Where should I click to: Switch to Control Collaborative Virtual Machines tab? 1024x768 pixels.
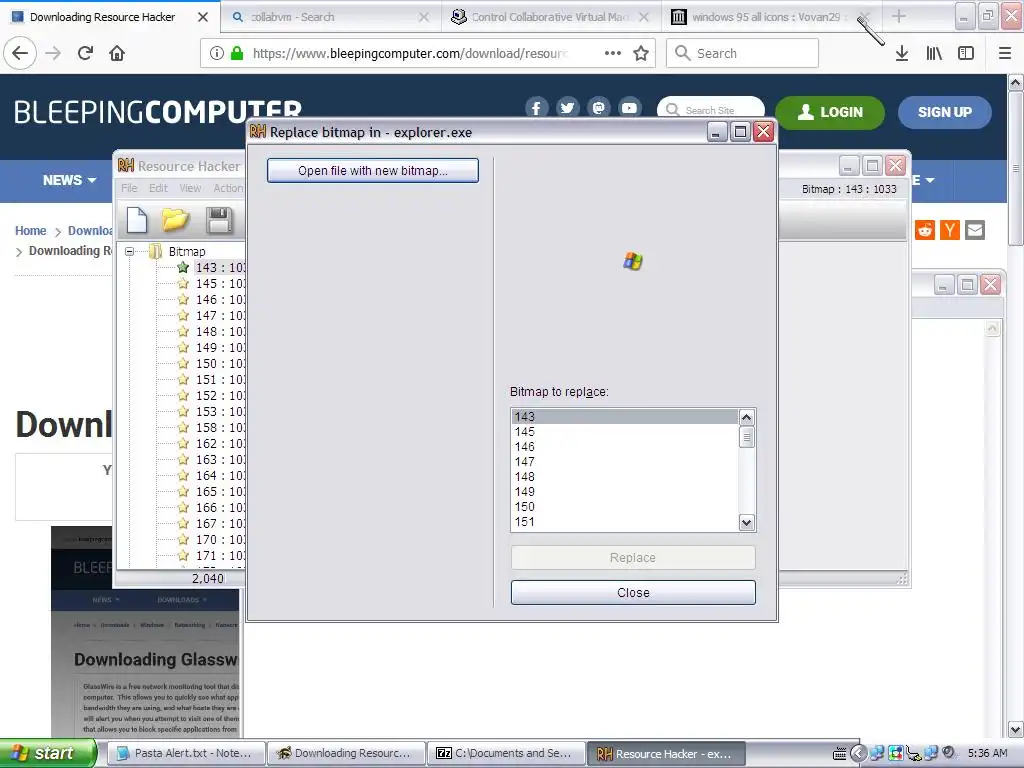tap(551, 17)
